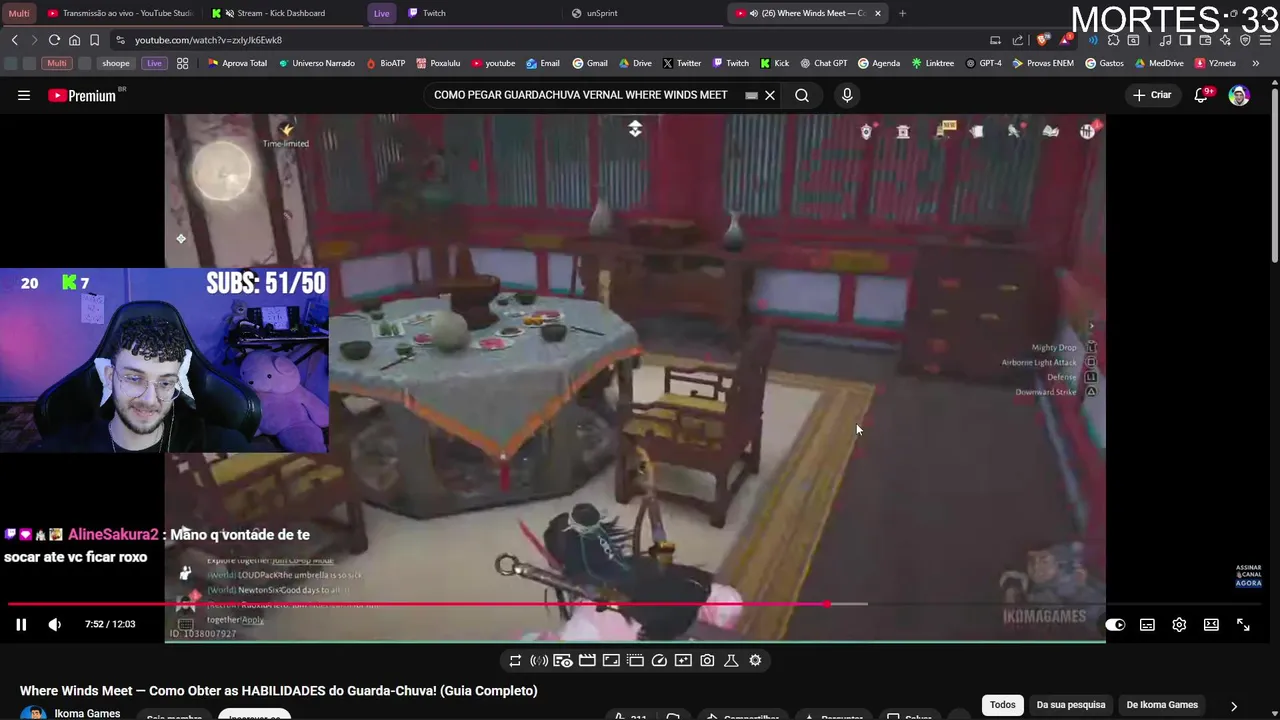Viewport: 1280px width, 720px height.
Task: Start voice search with the microphone
Action: click(x=847, y=95)
